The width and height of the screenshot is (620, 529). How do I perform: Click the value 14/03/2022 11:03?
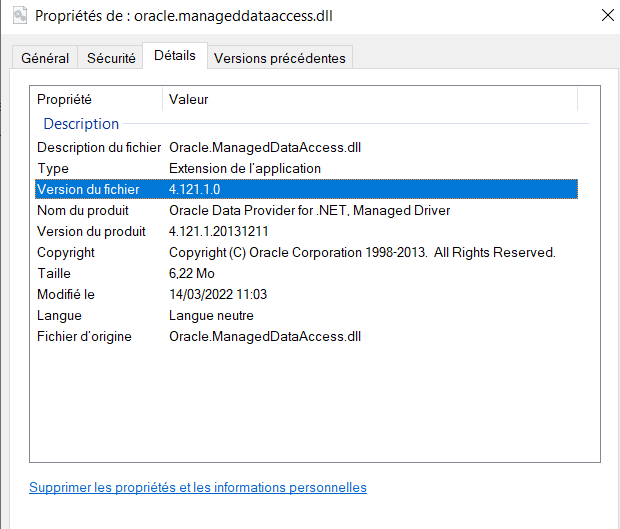218,294
